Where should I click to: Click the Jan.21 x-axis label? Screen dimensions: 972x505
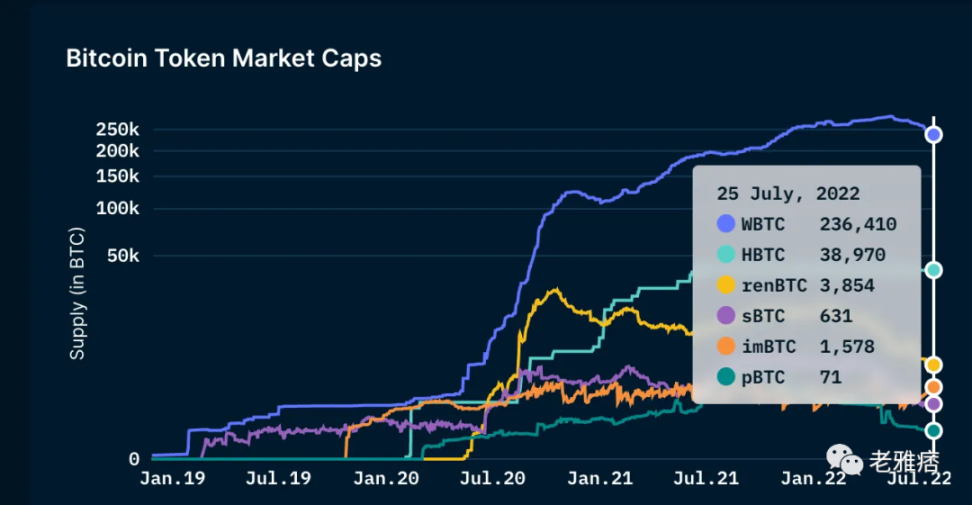coord(606,479)
